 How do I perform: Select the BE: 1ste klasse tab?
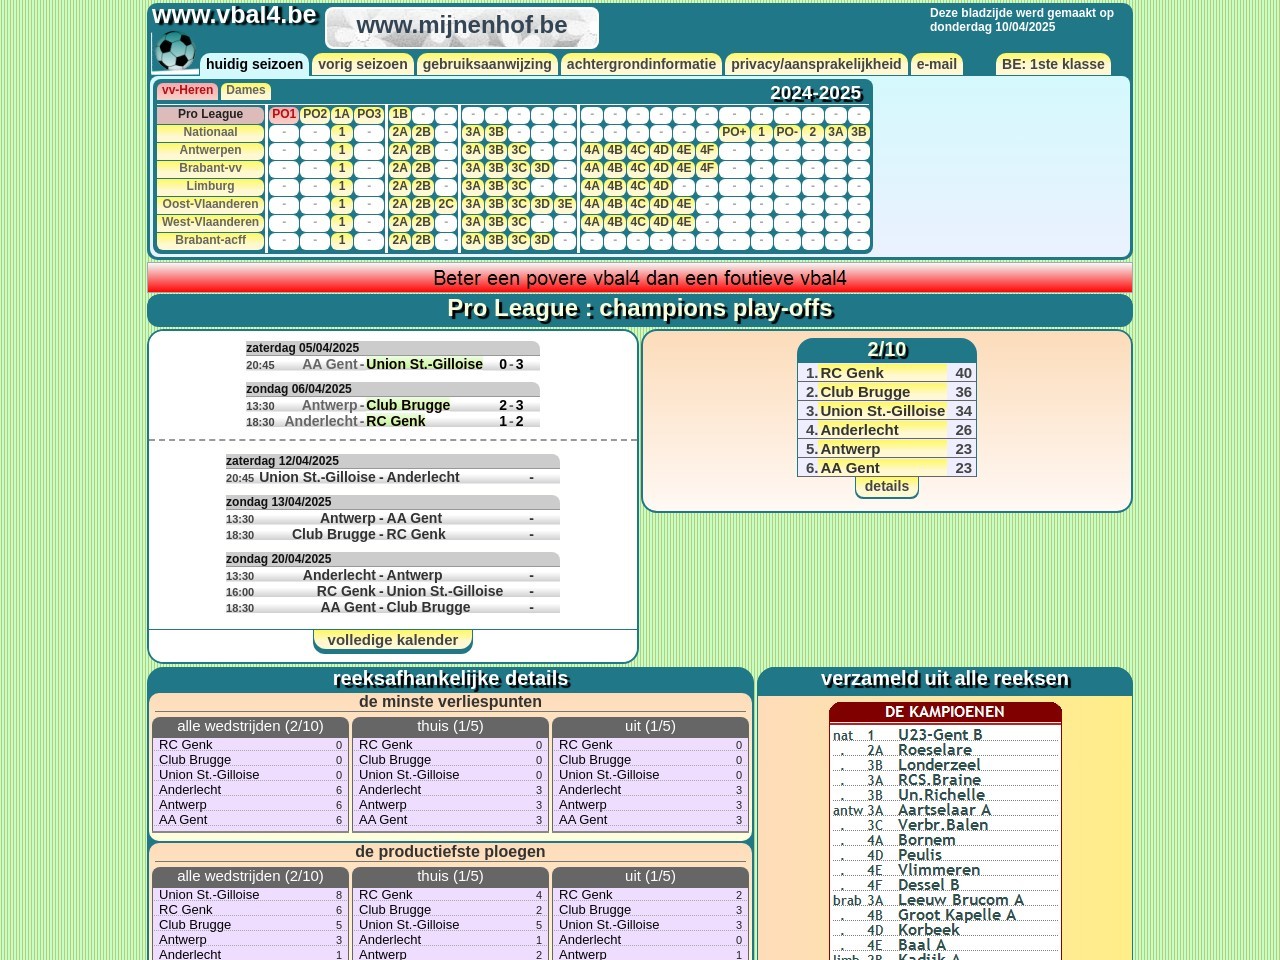point(1053,64)
